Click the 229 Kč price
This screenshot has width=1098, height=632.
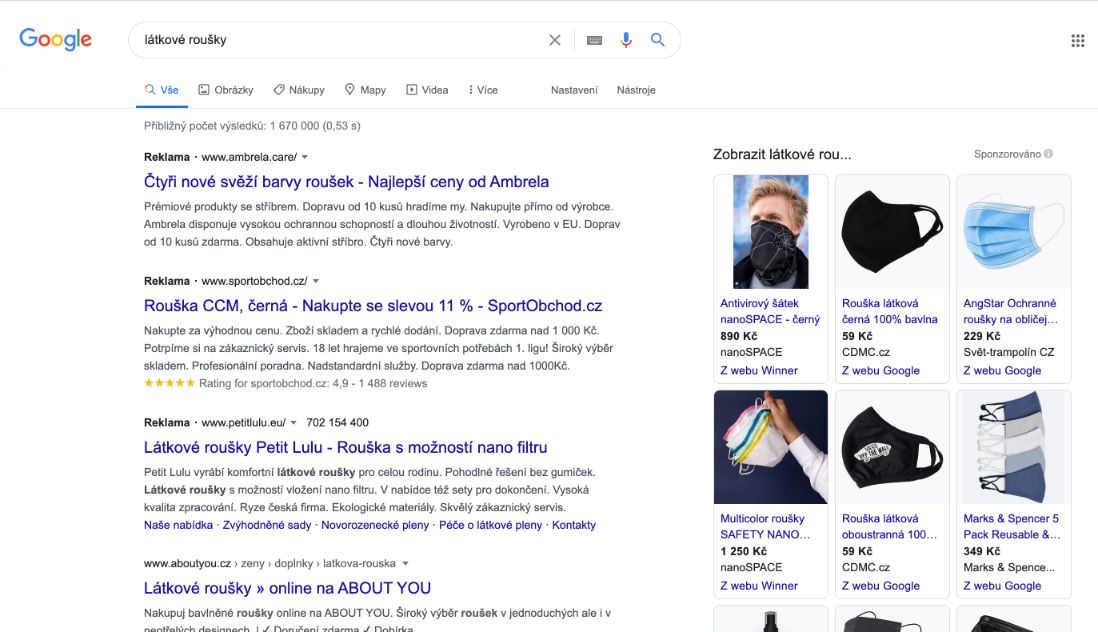pyautogui.click(x=981, y=336)
